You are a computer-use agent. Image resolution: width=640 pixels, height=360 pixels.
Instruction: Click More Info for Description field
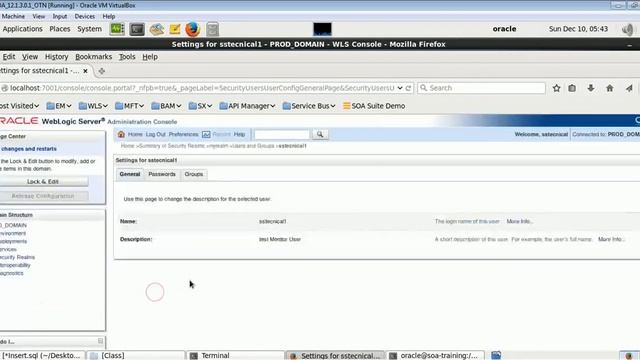point(611,239)
